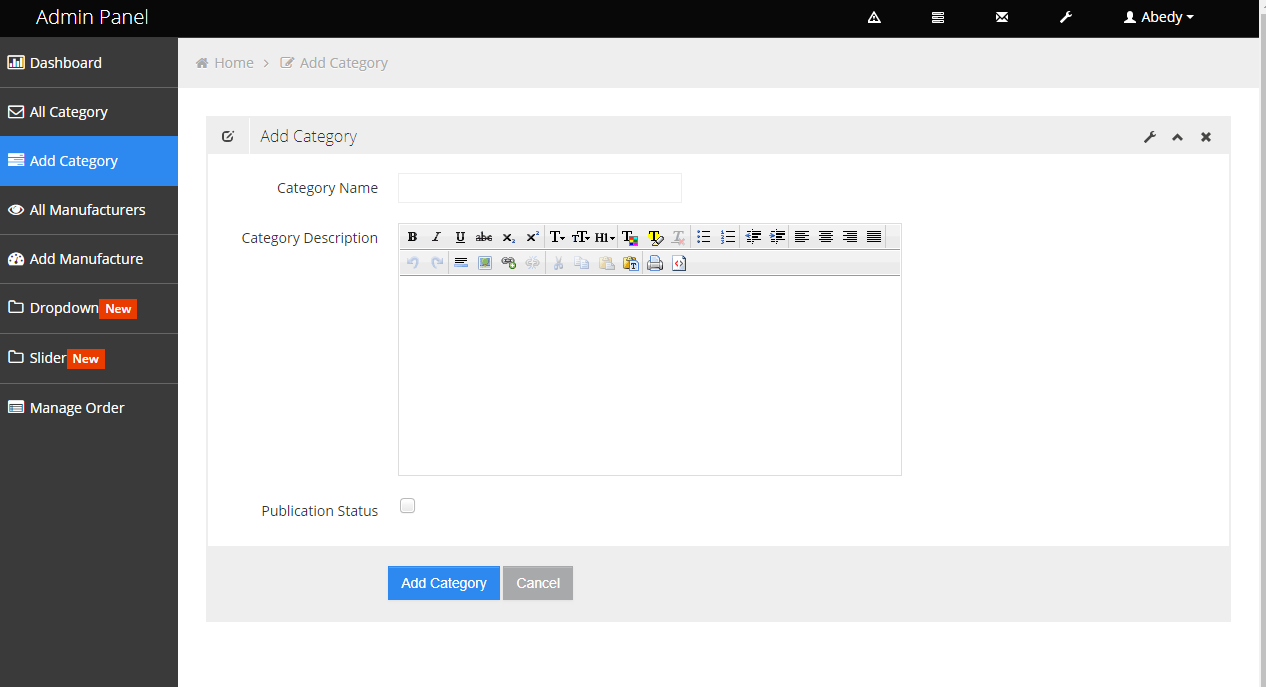
Task: Select Add Category in the sidebar
Action: 89,161
